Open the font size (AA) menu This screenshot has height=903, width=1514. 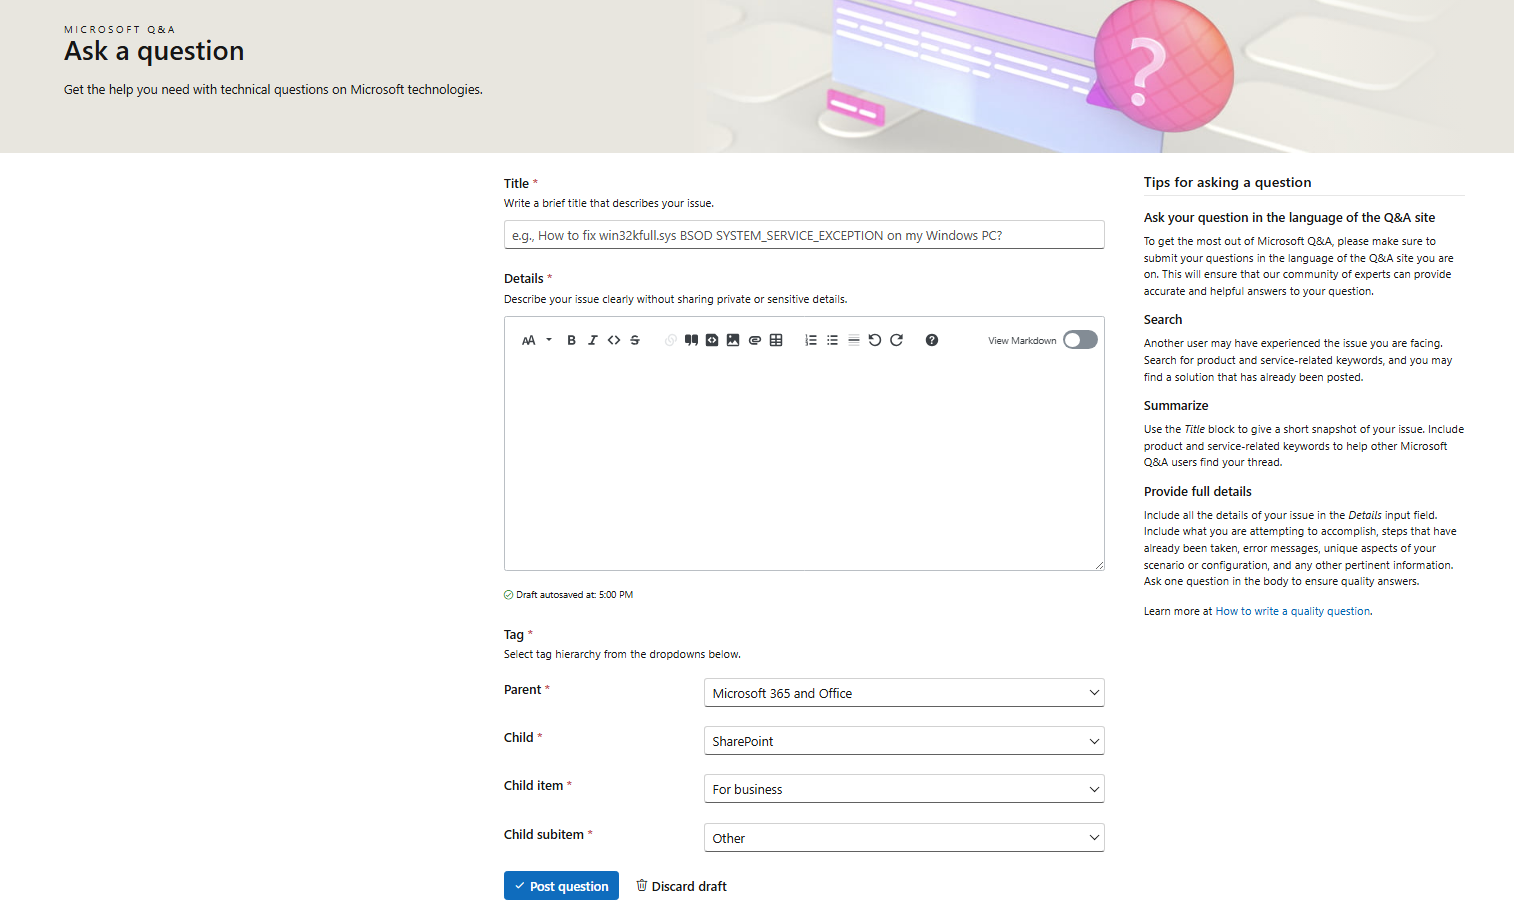point(536,340)
